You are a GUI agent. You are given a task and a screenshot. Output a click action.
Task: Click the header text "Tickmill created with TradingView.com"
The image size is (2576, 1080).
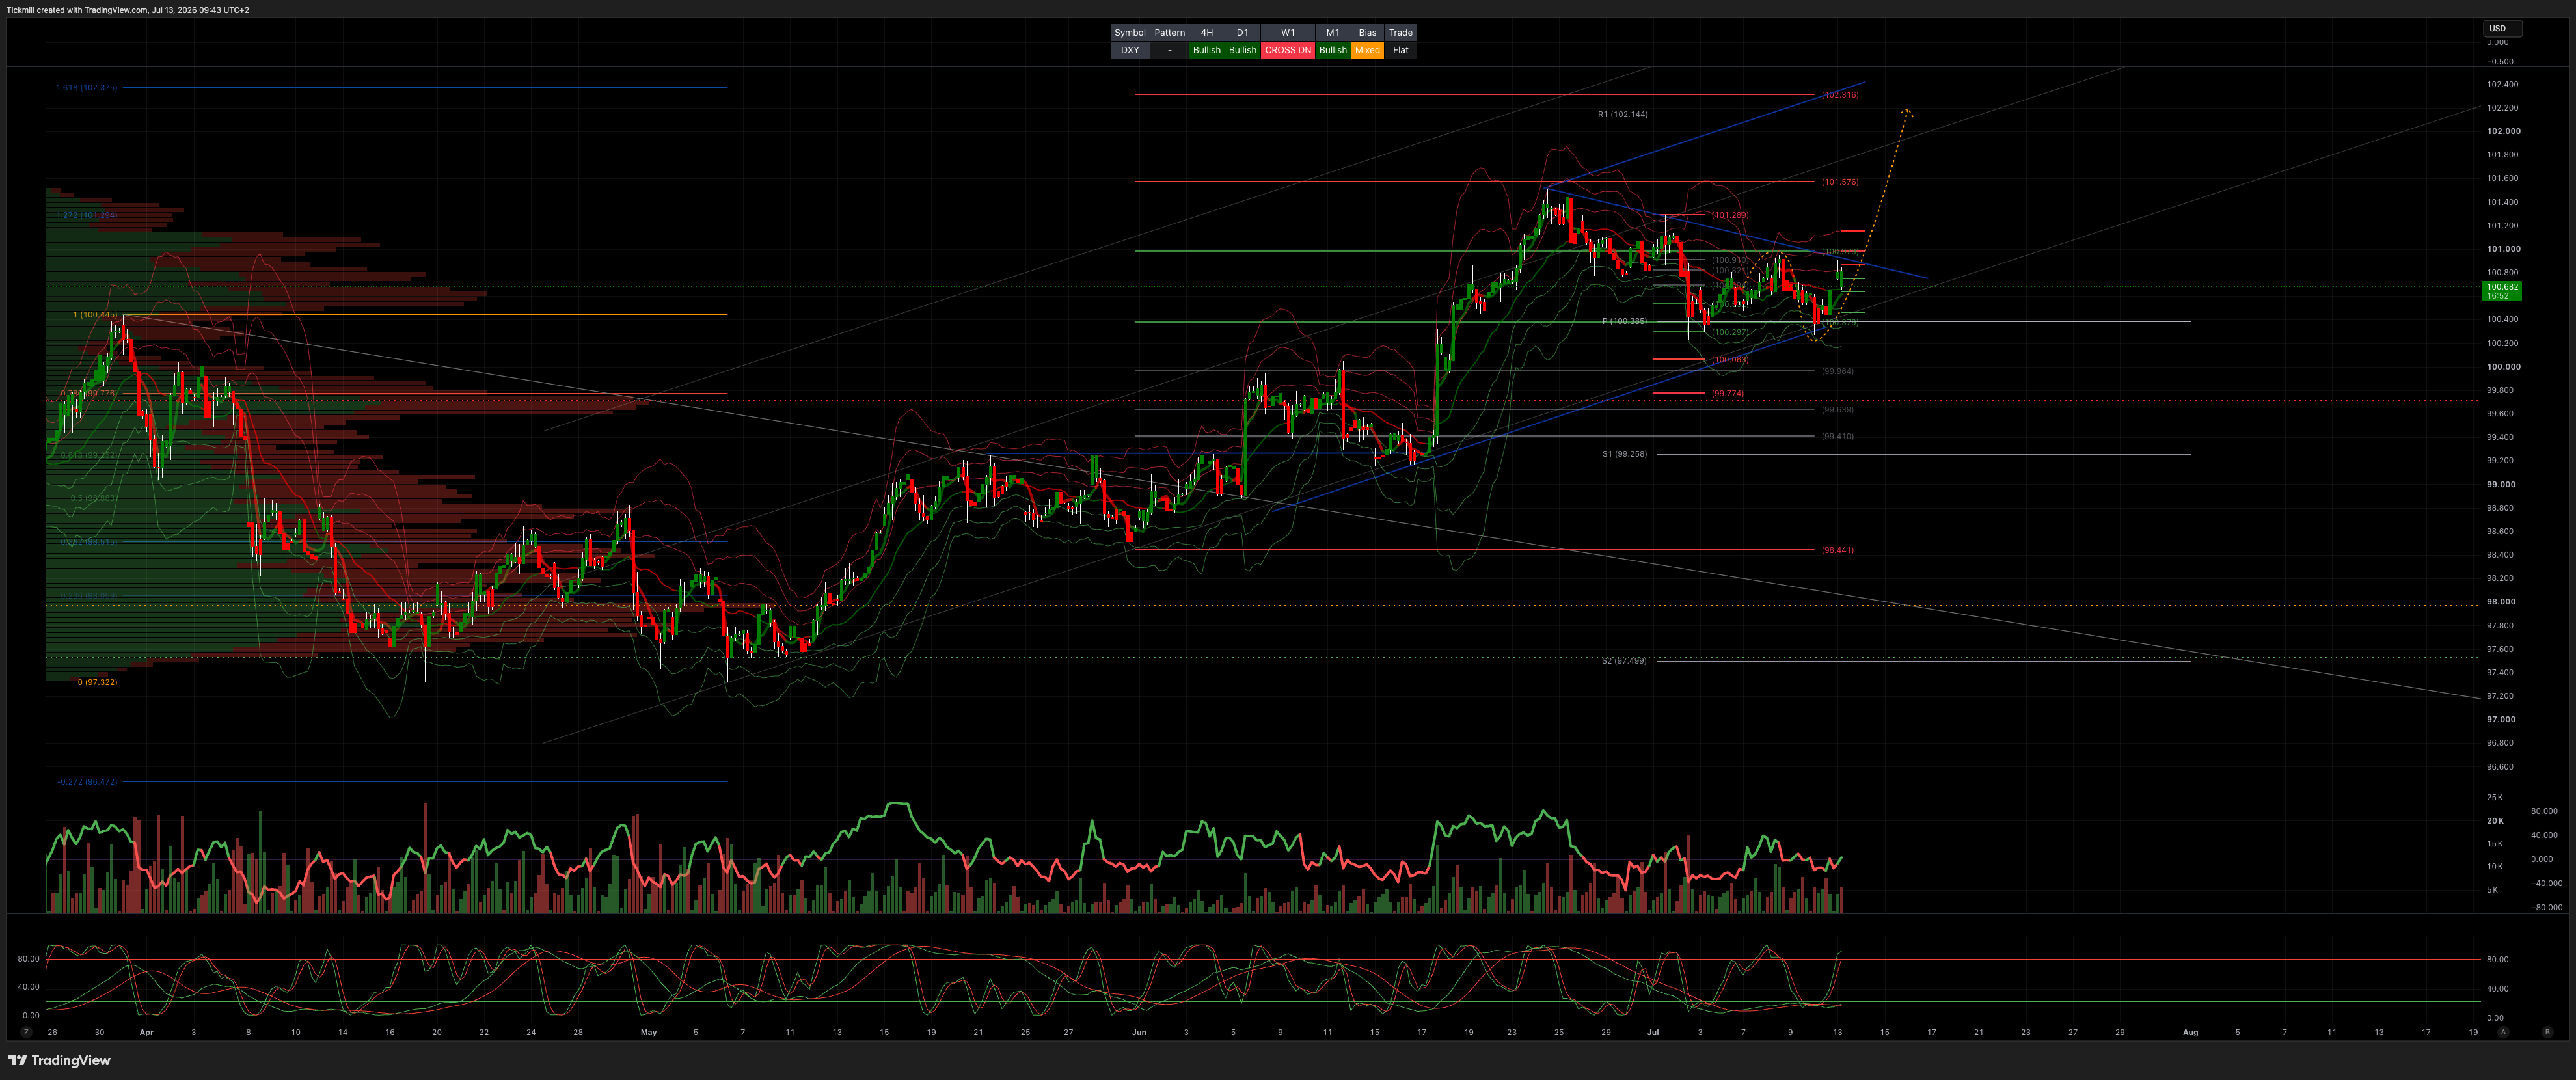[x=77, y=10]
